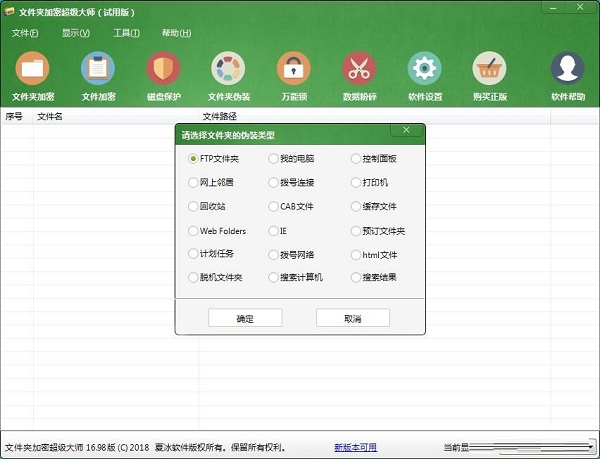
Task: Select the 打印机 radio button
Action: (x=355, y=182)
